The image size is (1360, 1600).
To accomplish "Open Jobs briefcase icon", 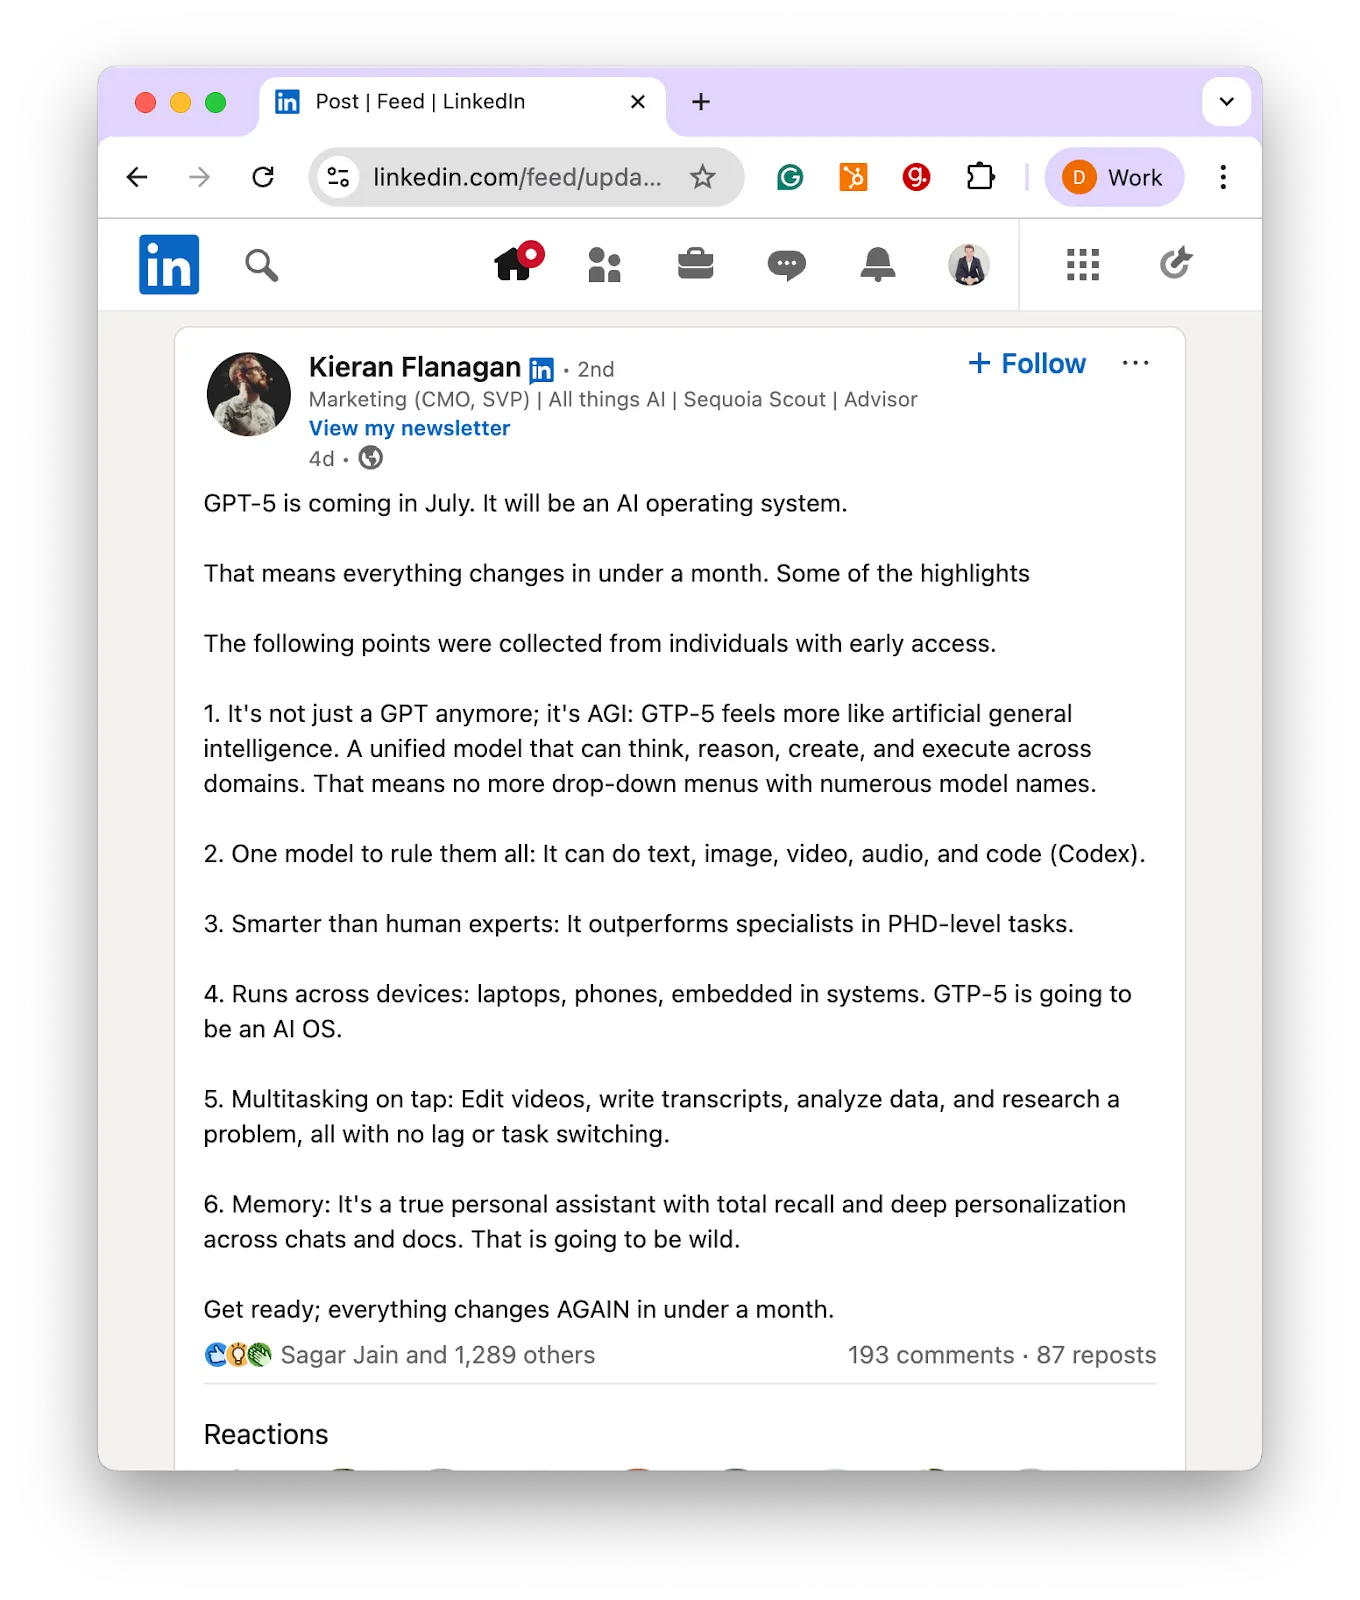I will (x=695, y=264).
